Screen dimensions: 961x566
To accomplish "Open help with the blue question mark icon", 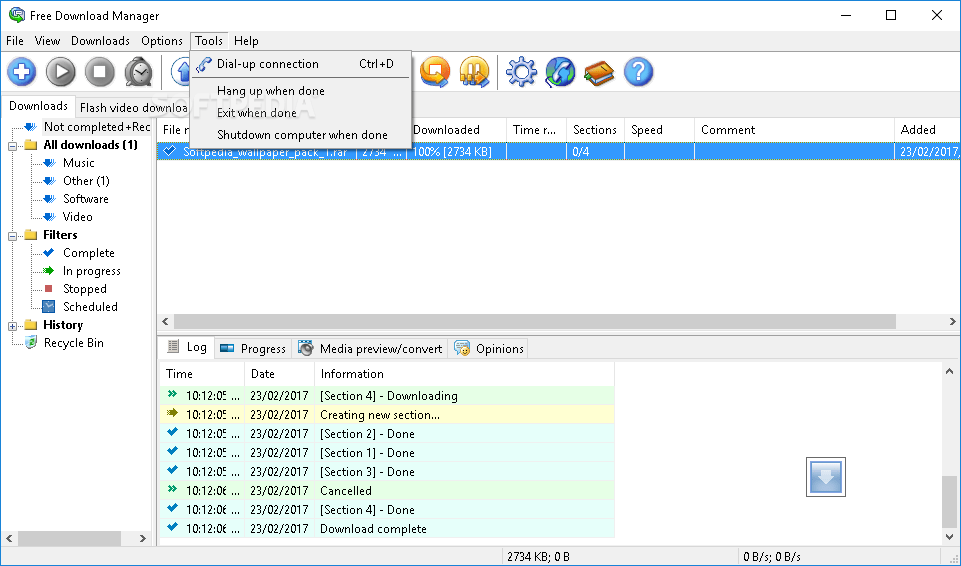I will 639,72.
